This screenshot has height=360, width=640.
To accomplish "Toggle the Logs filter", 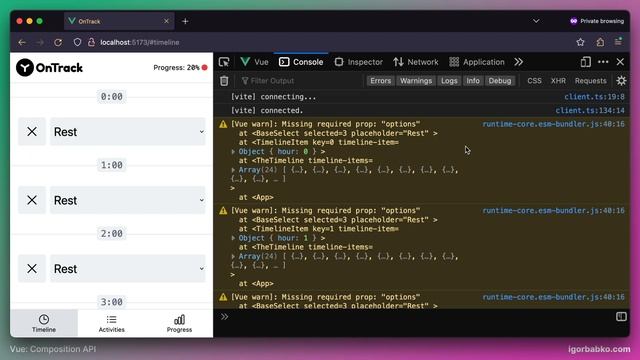I will coord(449,81).
